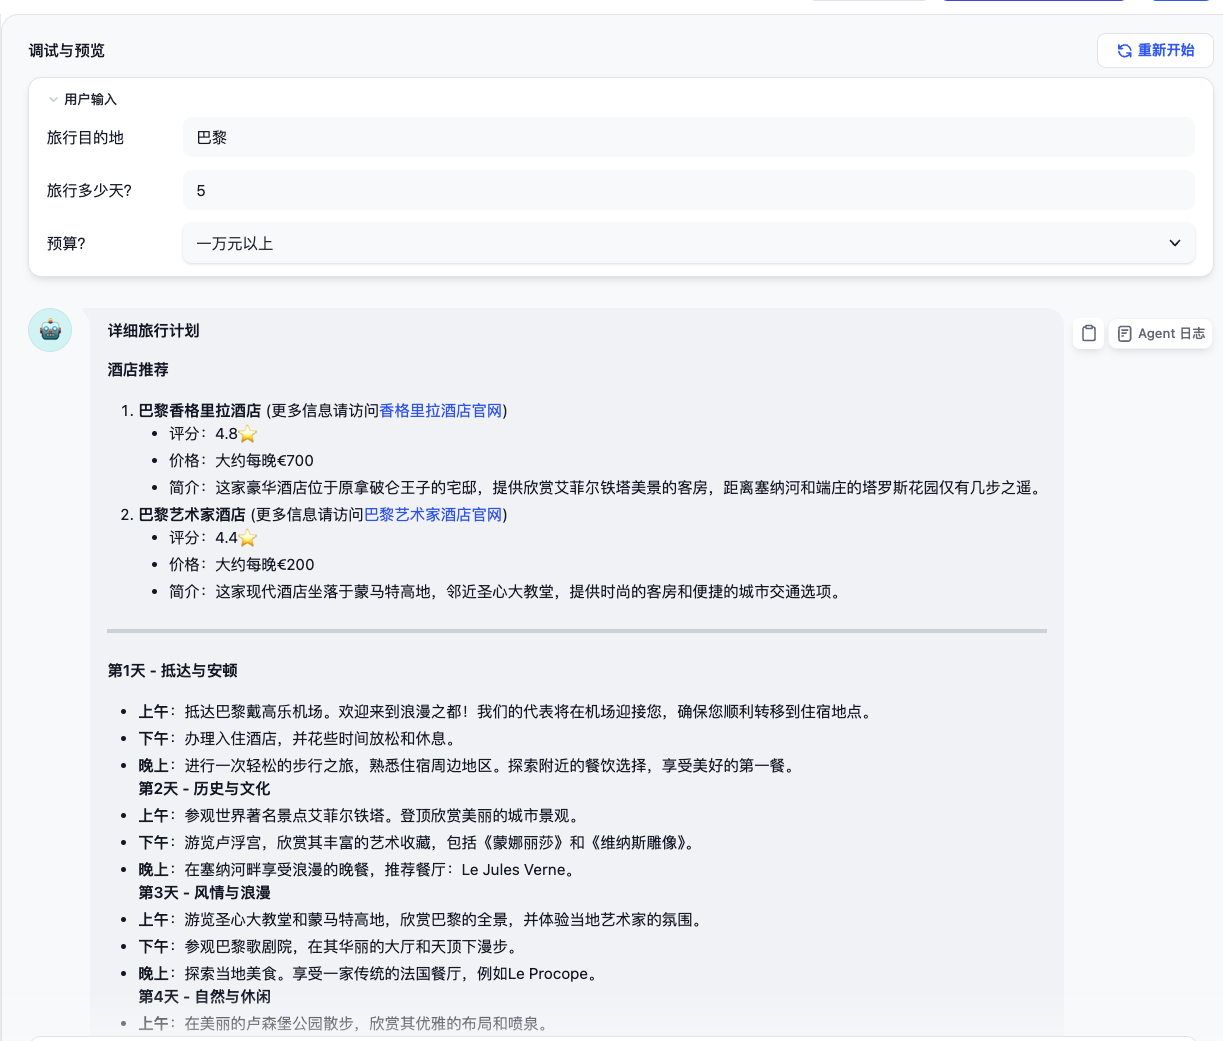Click the refresh icon inside 重新开始 button
The image size is (1223, 1041).
pyautogui.click(x=1124, y=50)
